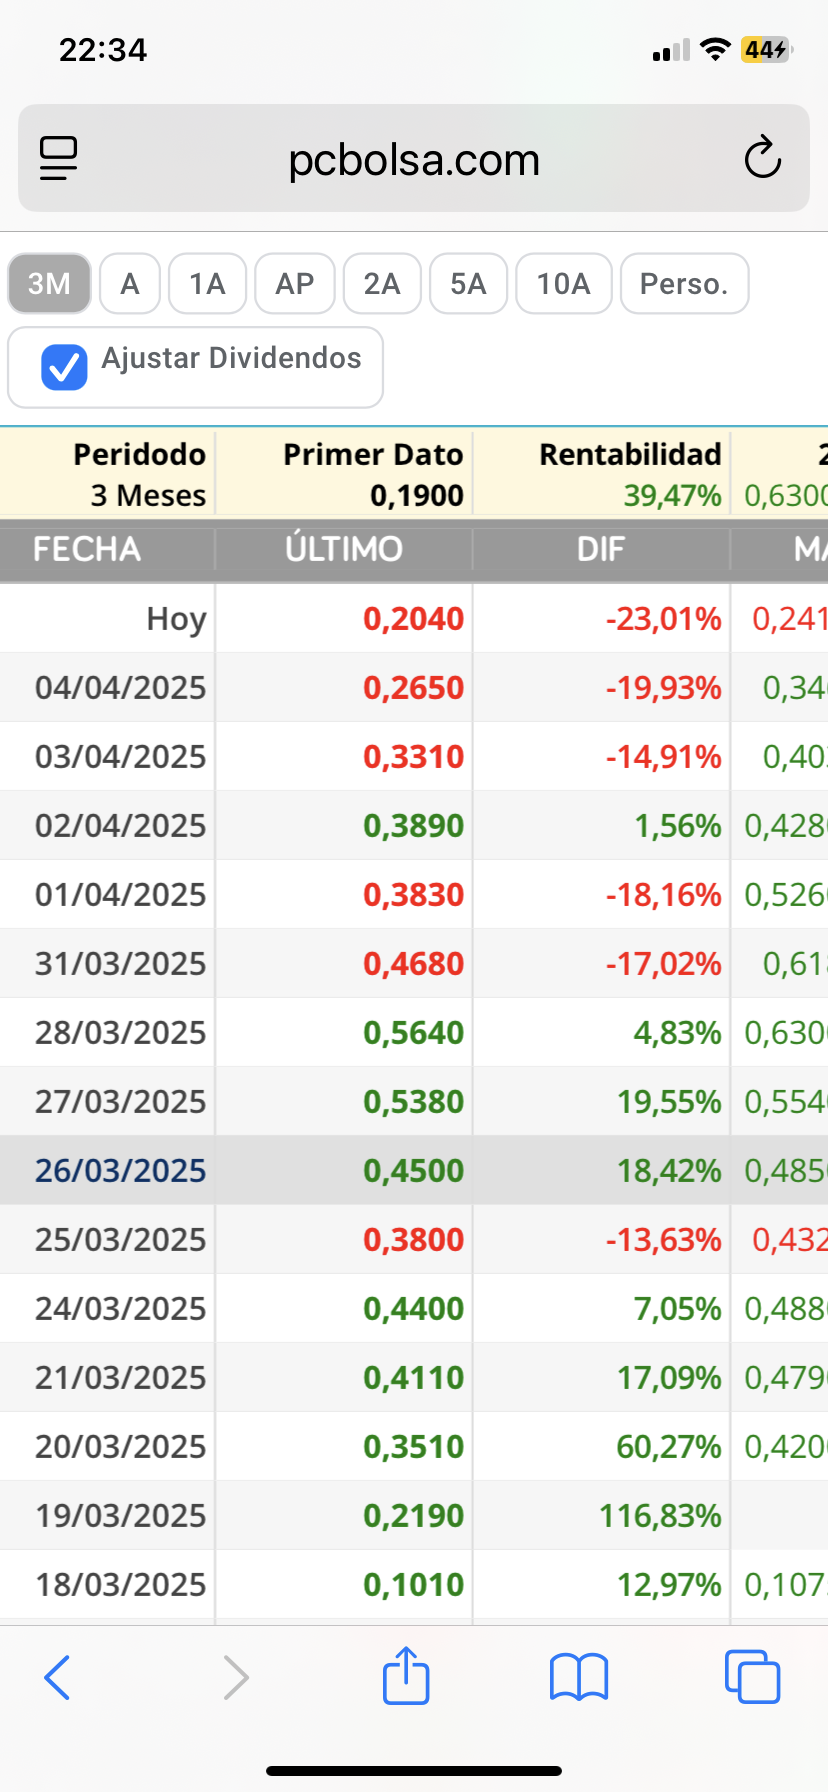Screen dimensions: 828x1792
Task: Select the 3M period tab
Action: point(49,283)
